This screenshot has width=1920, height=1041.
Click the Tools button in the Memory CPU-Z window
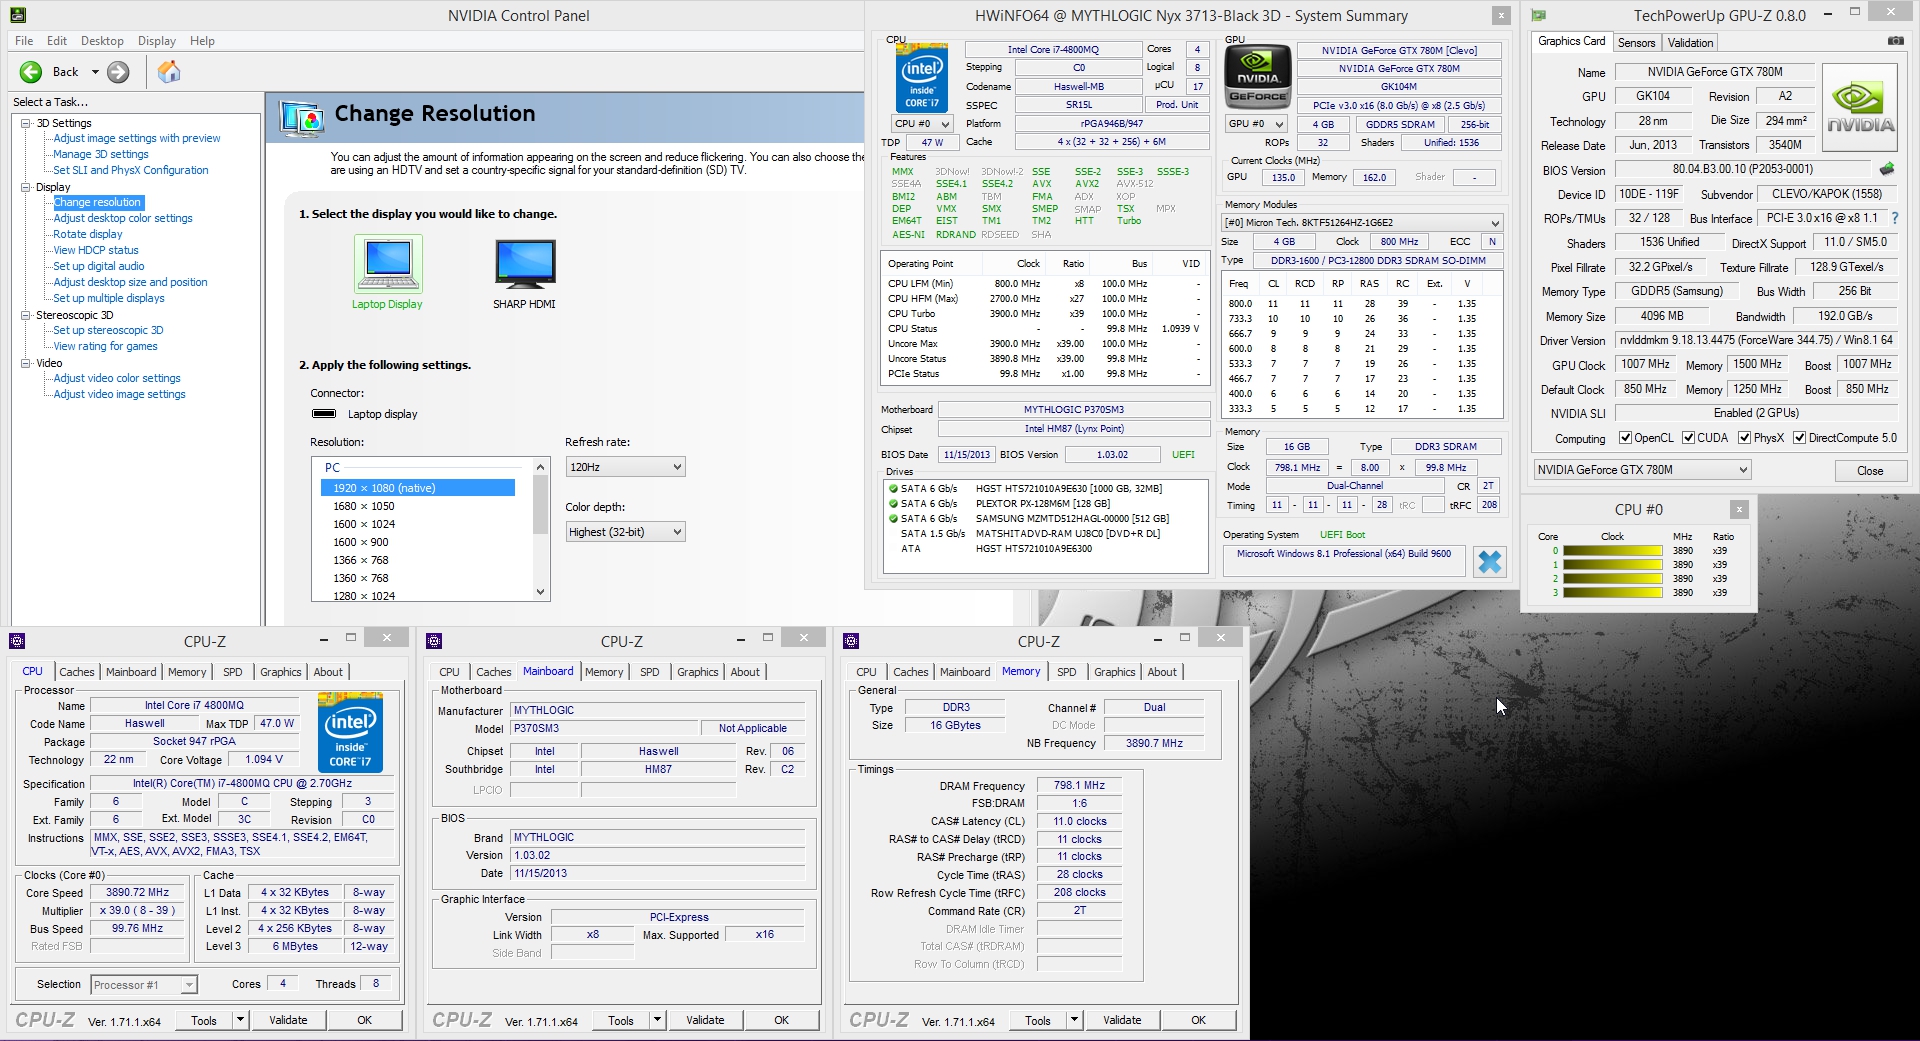[1038, 1020]
